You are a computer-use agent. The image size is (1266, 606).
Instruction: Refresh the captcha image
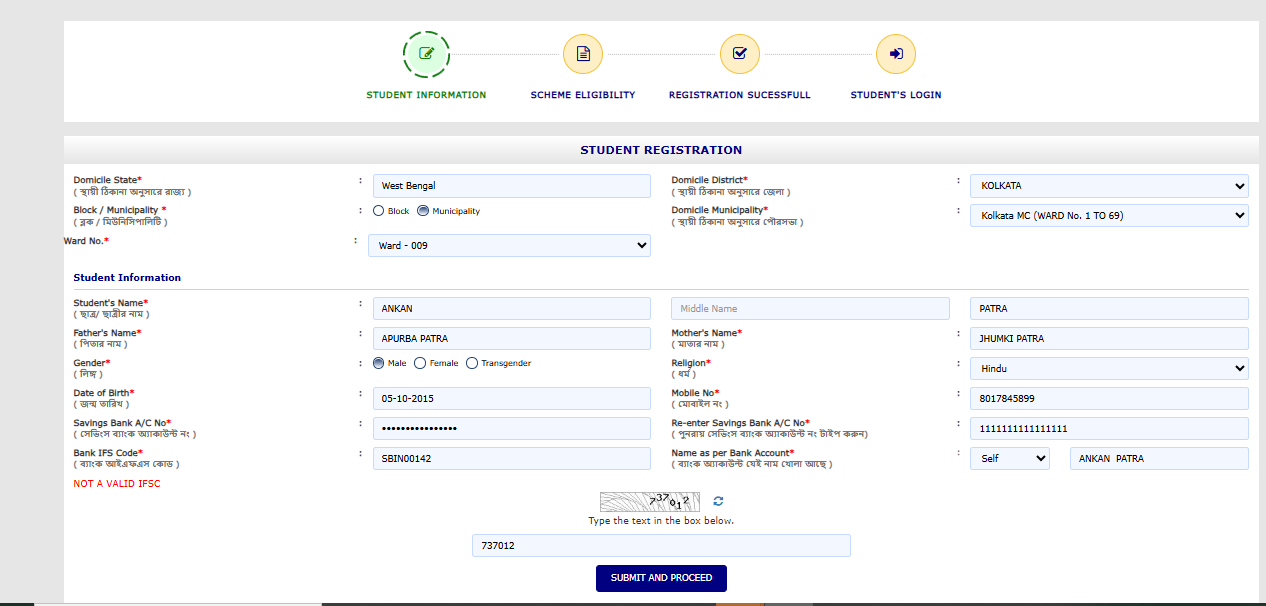tap(718, 501)
